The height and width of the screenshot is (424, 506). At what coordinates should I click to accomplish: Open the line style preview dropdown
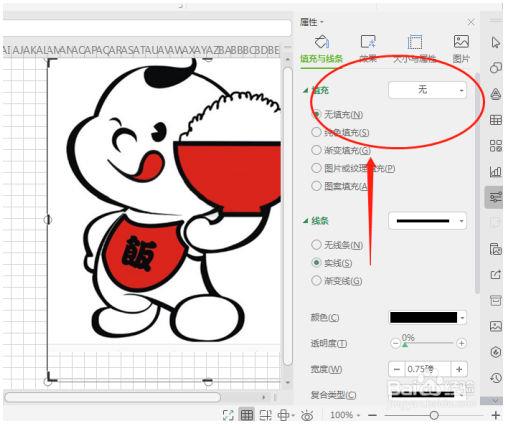pos(427,221)
